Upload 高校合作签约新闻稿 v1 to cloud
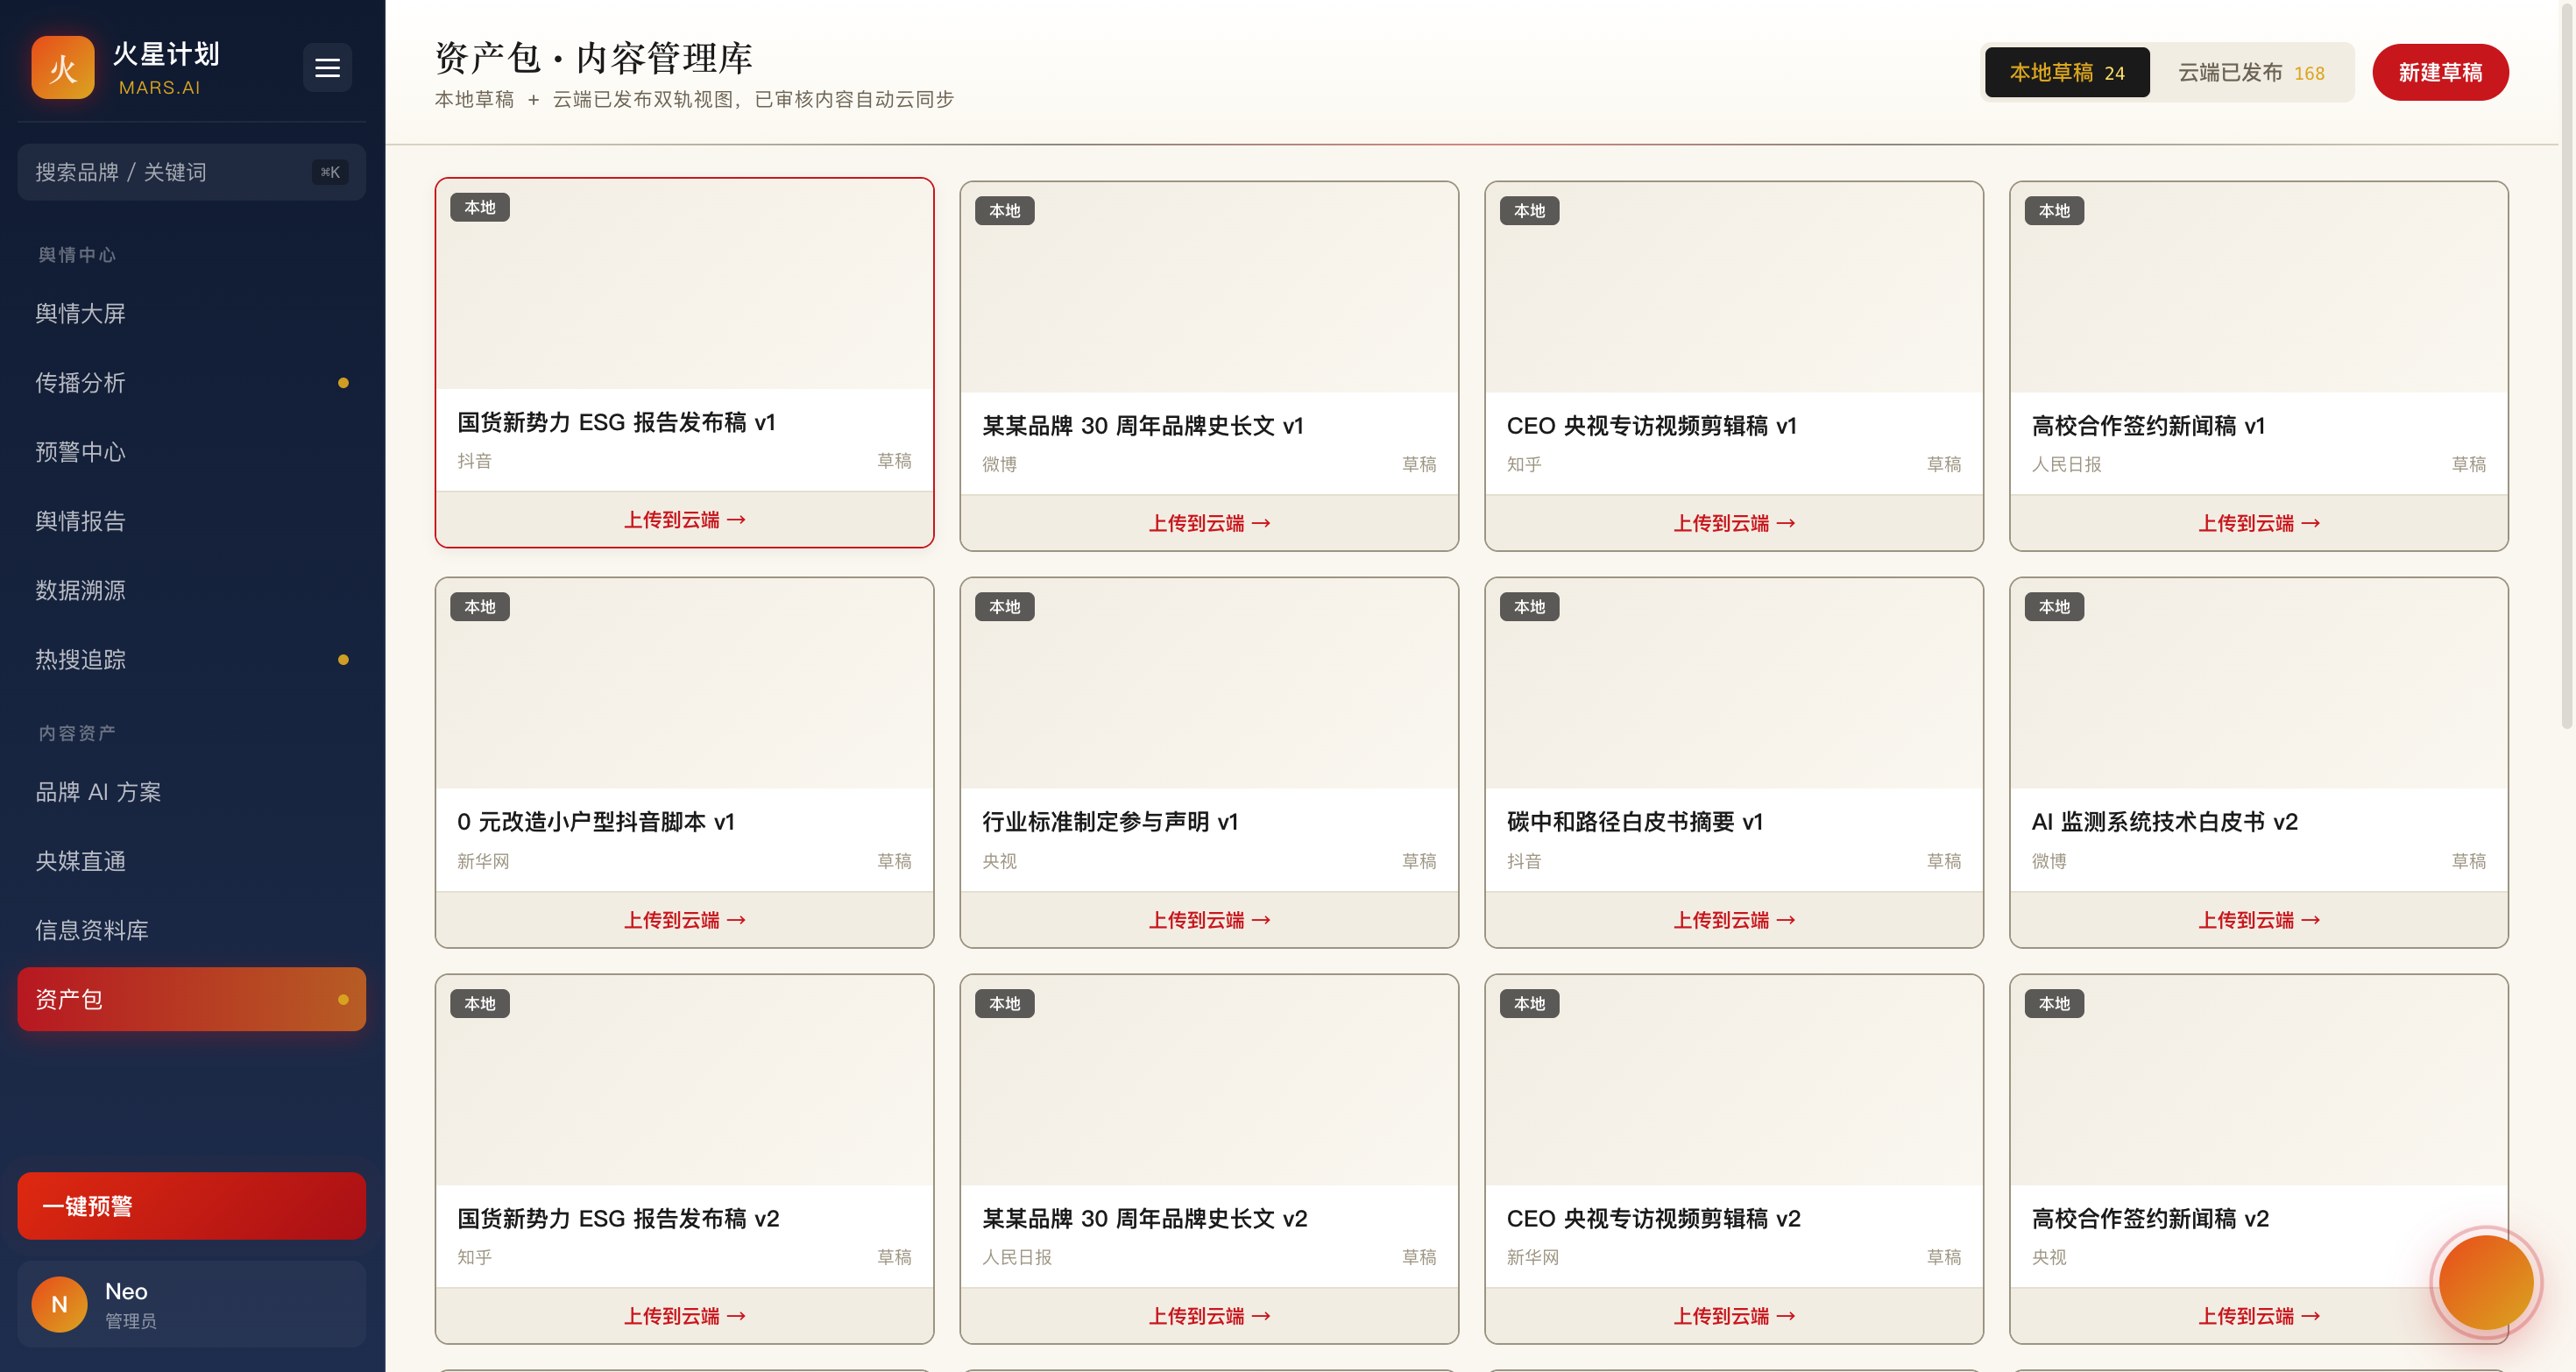The width and height of the screenshot is (2576, 1372). coord(2259,523)
